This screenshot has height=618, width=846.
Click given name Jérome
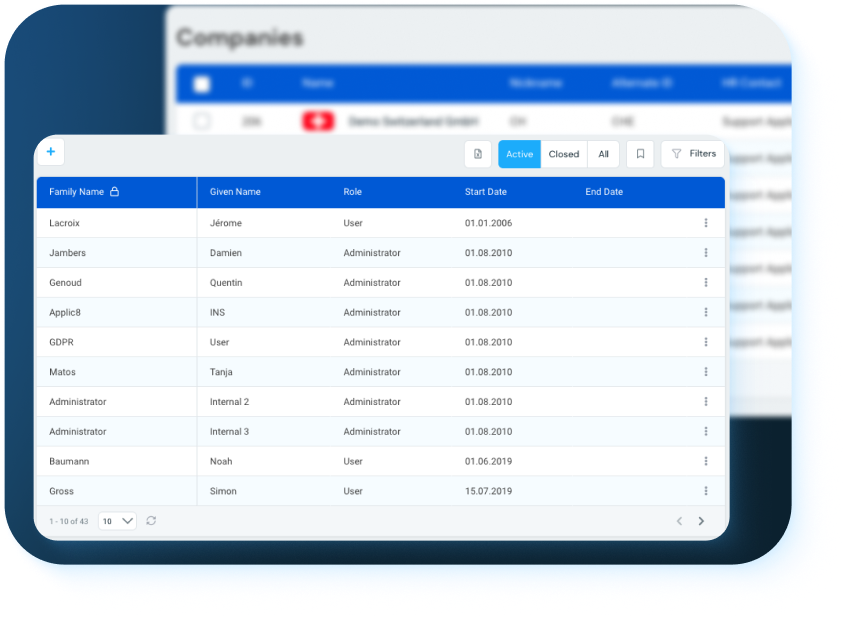click(x=226, y=223)
